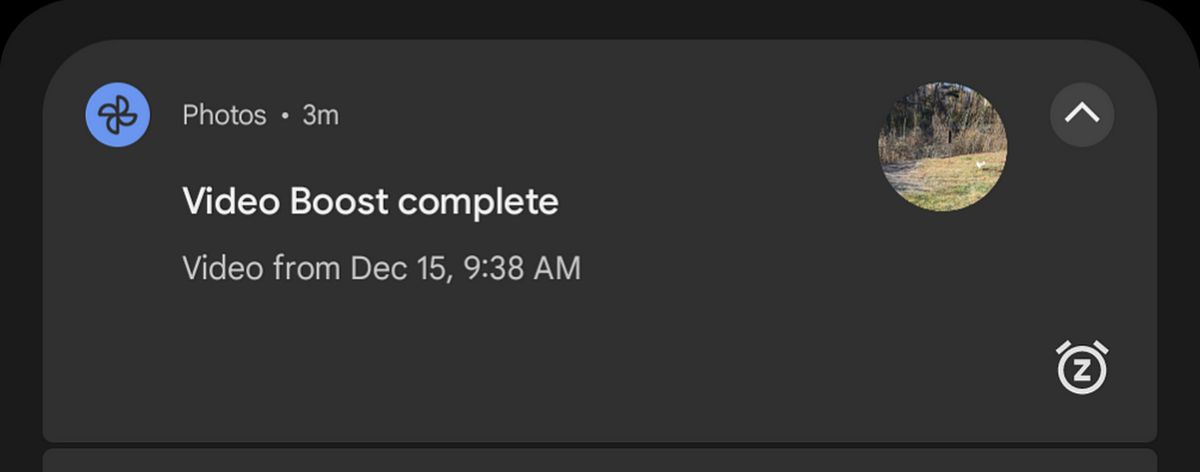The width and height of the screenshot is (1200, 472).
Task: Click the up-arrow circle button
Action: [x=1082, y=115]
